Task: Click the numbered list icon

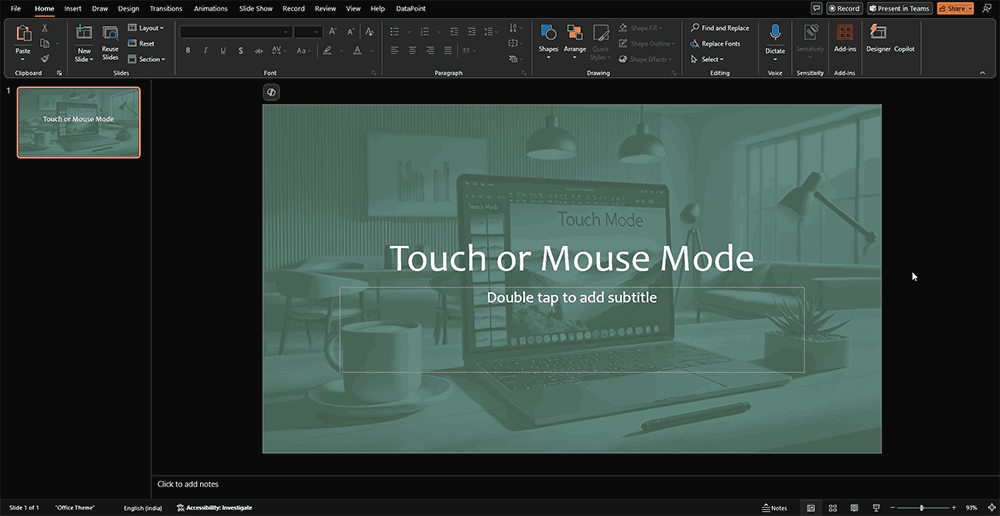Action: click(x=425, y=31)
